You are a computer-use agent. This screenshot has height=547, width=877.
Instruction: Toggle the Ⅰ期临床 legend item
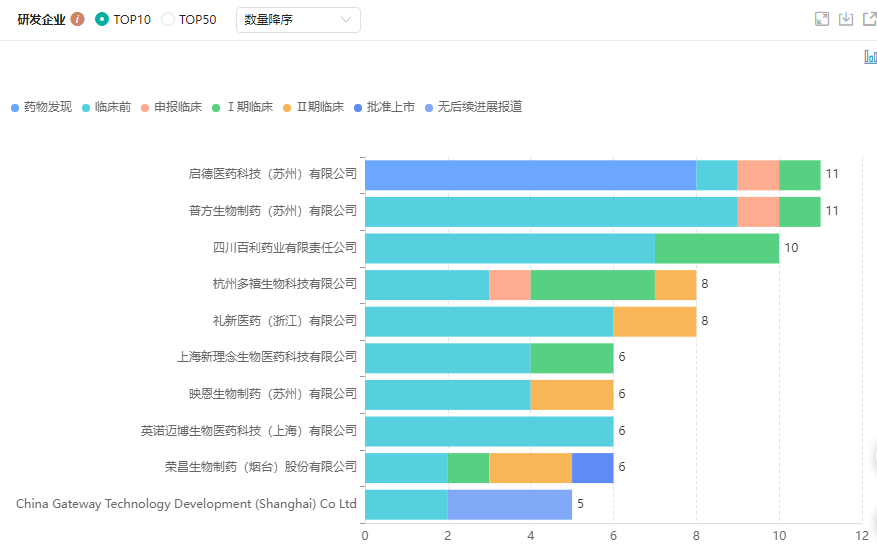coord(243,107)
